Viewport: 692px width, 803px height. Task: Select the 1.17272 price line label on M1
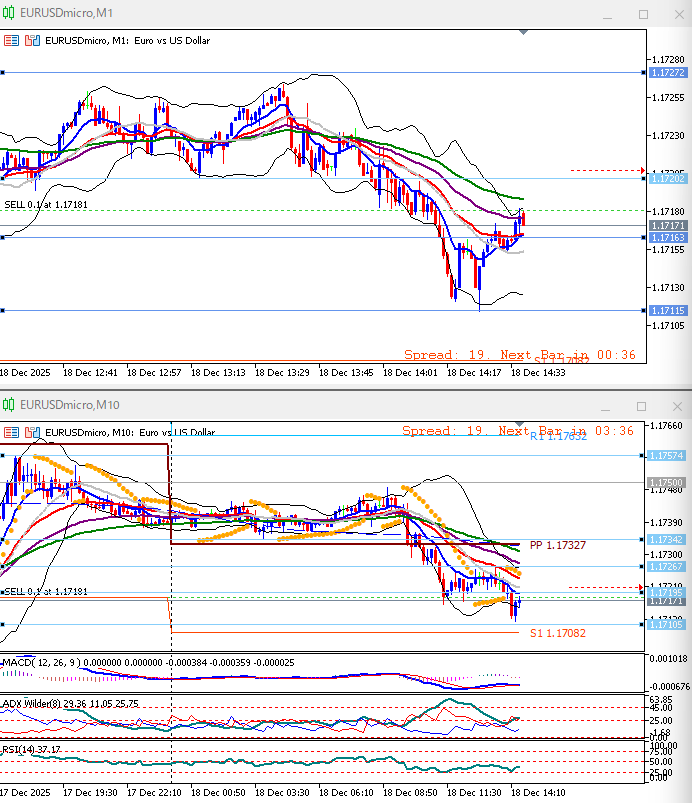pyautogui.click(x=667, y=73)
